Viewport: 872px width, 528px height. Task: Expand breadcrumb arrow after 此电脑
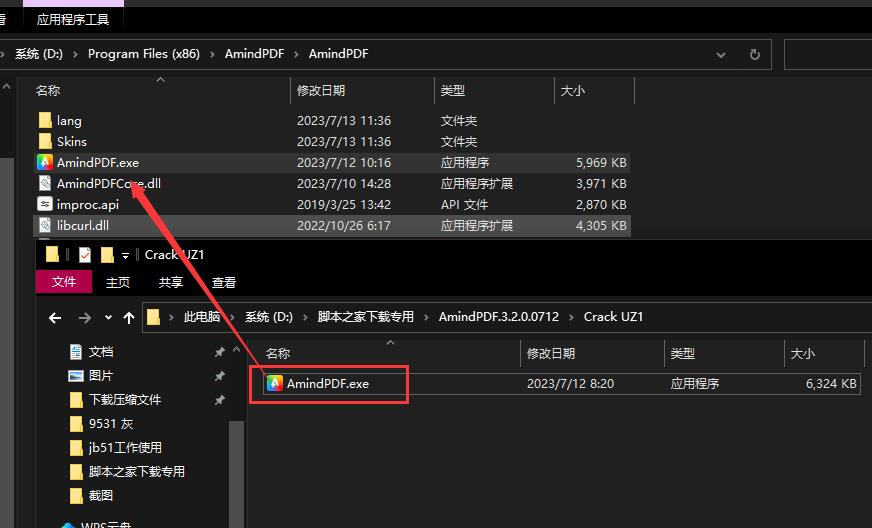[x=232, y=317]
